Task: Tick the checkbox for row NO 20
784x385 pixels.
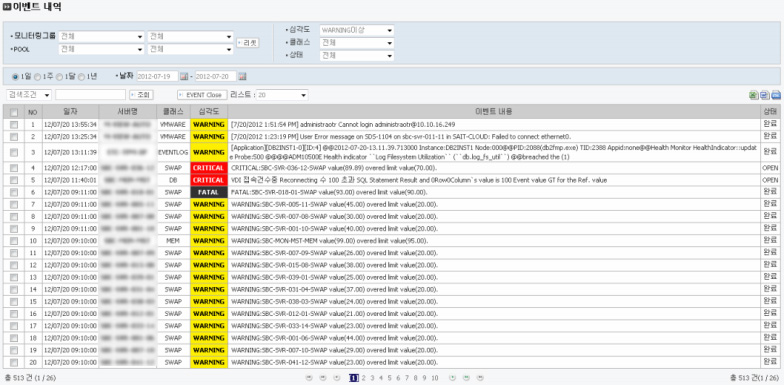Action: pyautogui.click(x=14, y=362)
